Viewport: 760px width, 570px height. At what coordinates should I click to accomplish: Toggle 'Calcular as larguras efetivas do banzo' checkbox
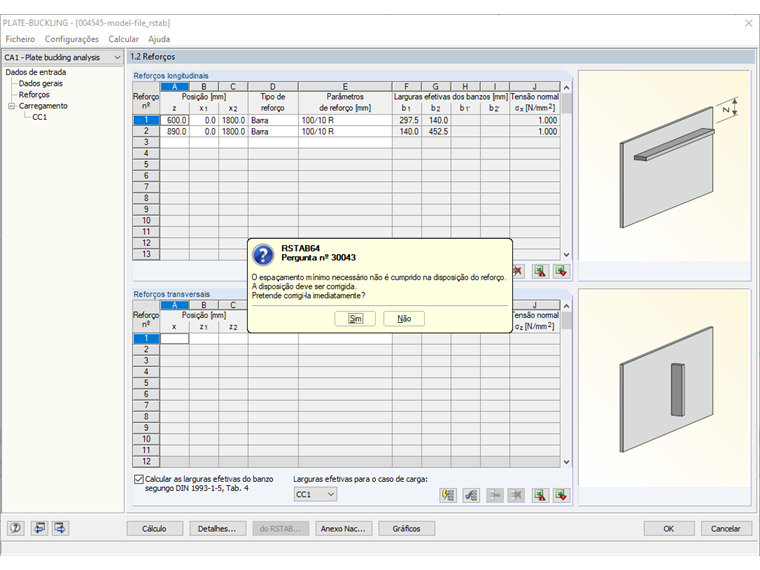(x=139, y=479)
